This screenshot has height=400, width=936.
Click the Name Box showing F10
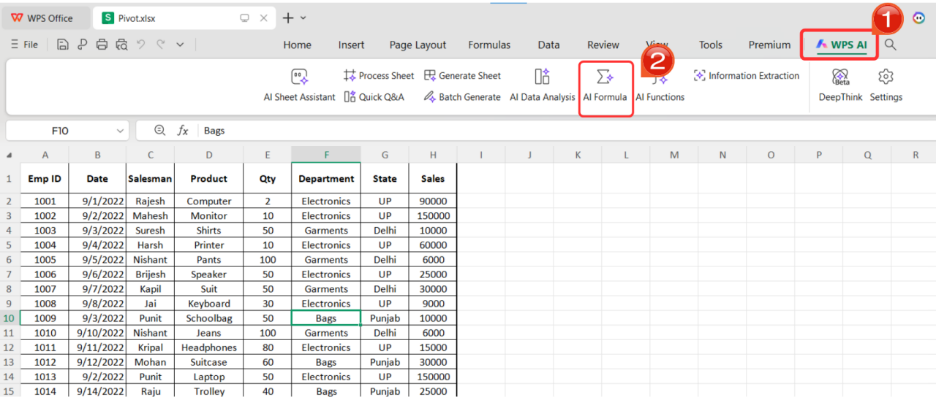click(x=60, y=130)
